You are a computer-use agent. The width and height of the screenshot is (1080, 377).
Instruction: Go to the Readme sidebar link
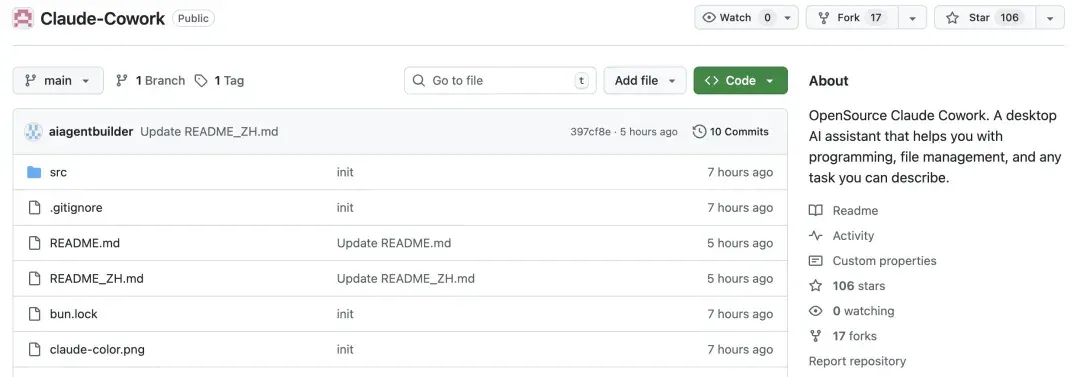855,211
